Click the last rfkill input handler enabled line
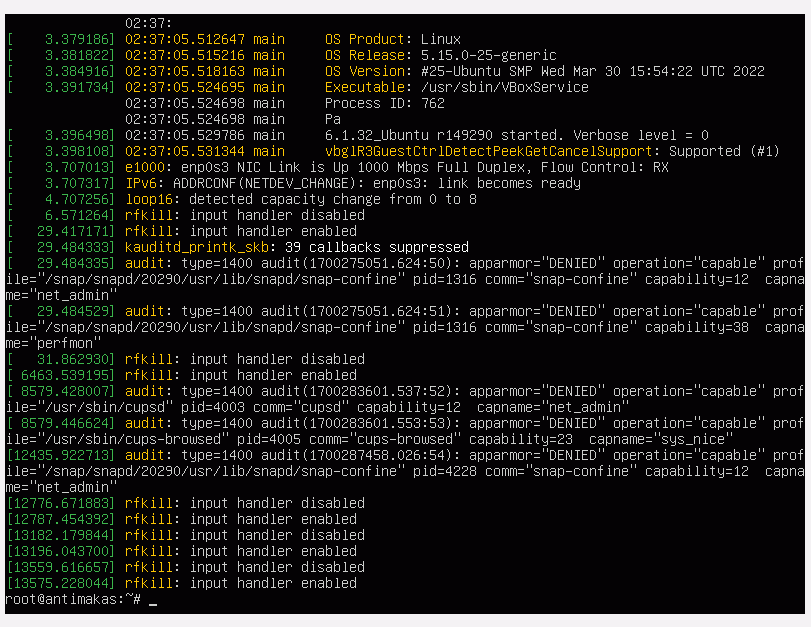The width and height of the screenshot is (811, 627). (x=182, y=583)
